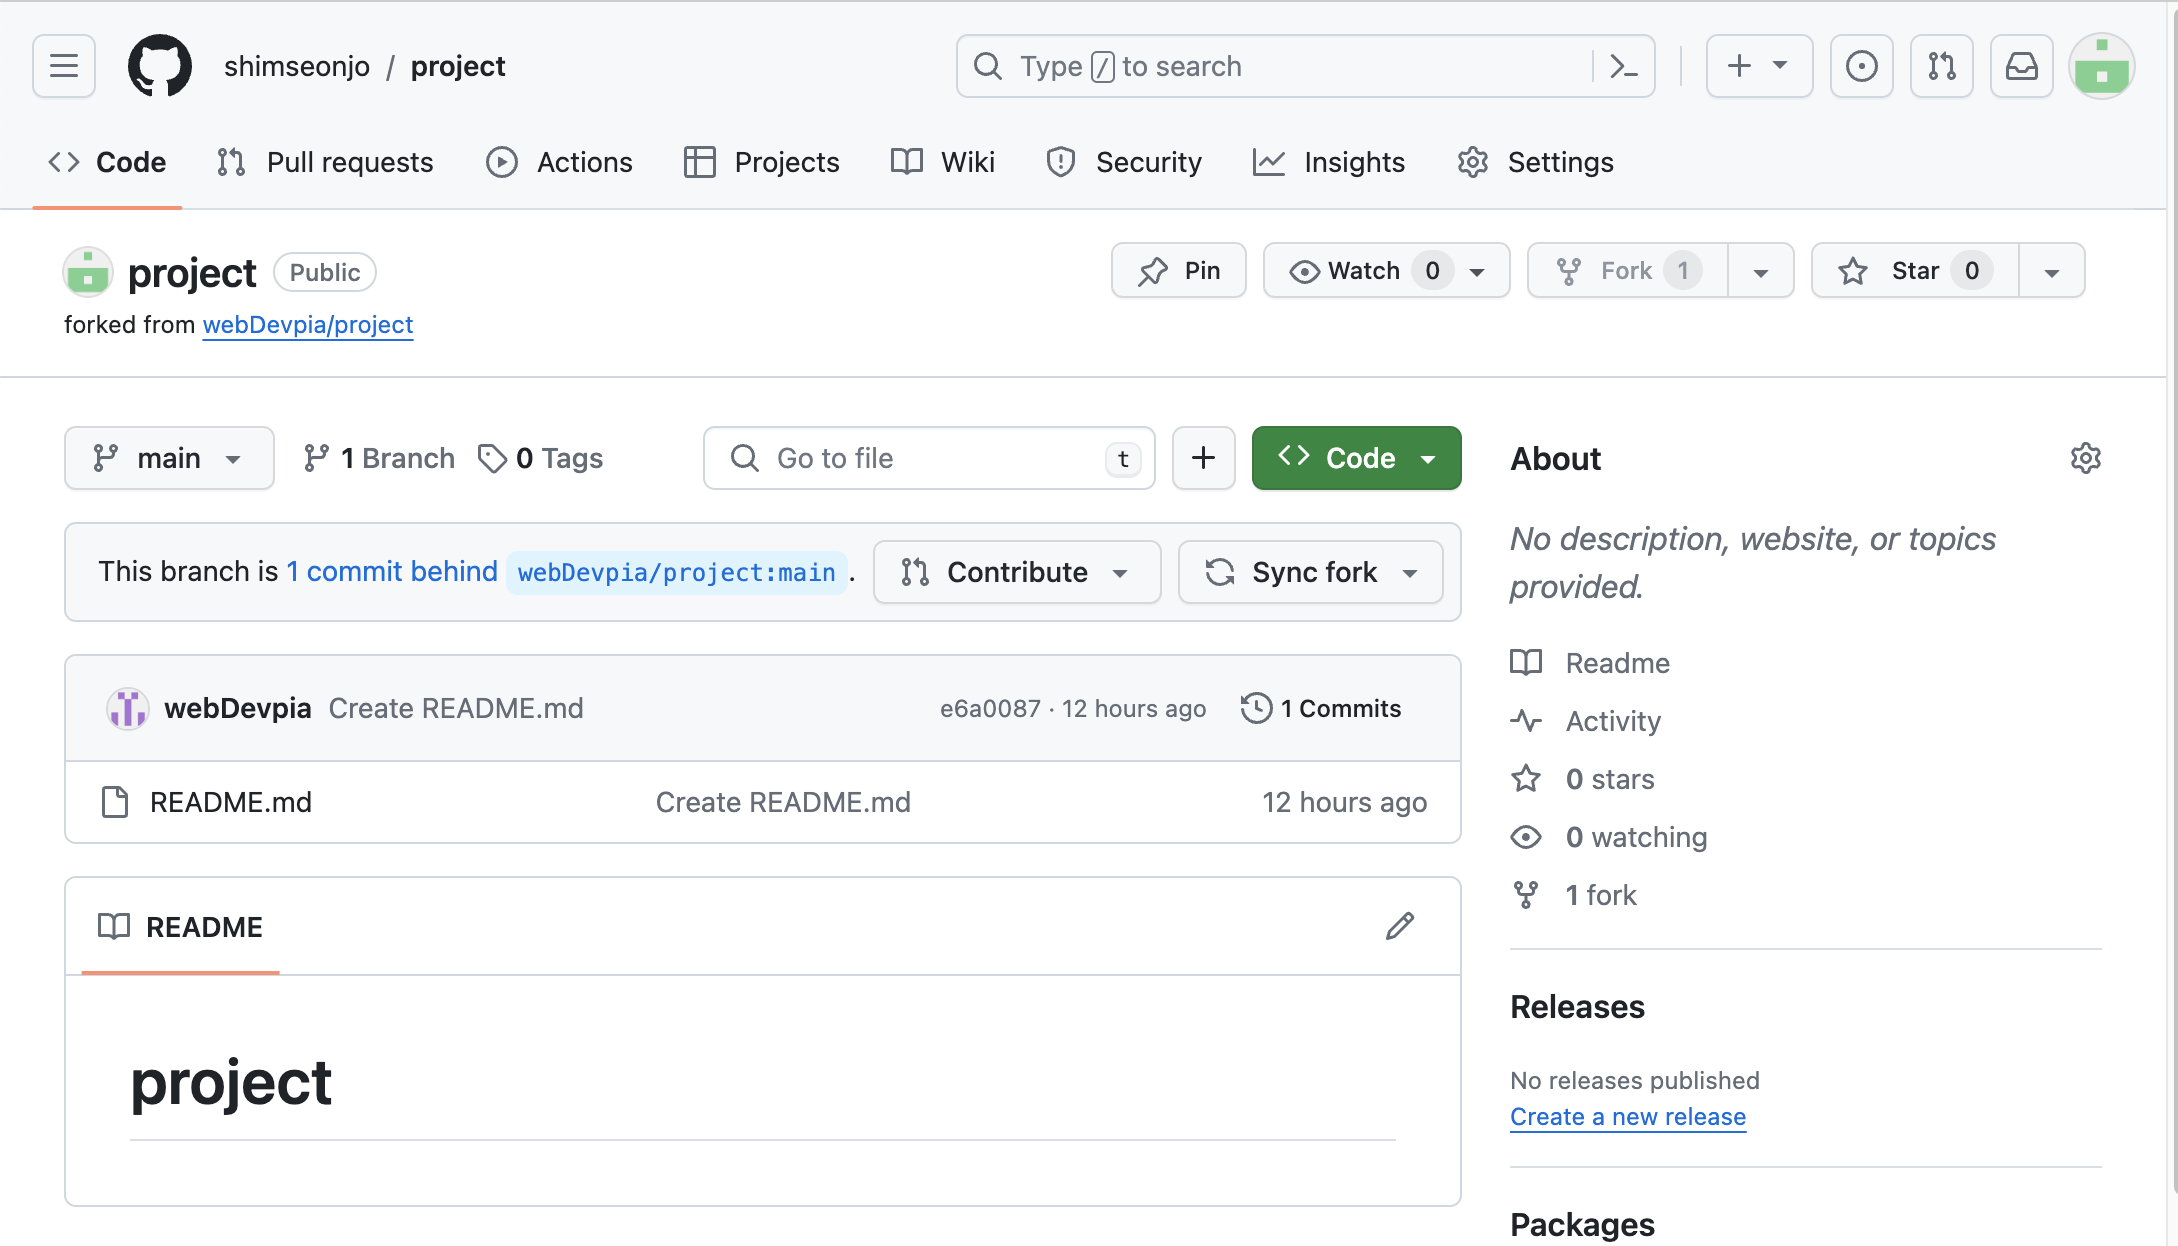Open the notifications inbox icon
This screenshot has width=2178, height=1246.
click(x=2021, y=66)
